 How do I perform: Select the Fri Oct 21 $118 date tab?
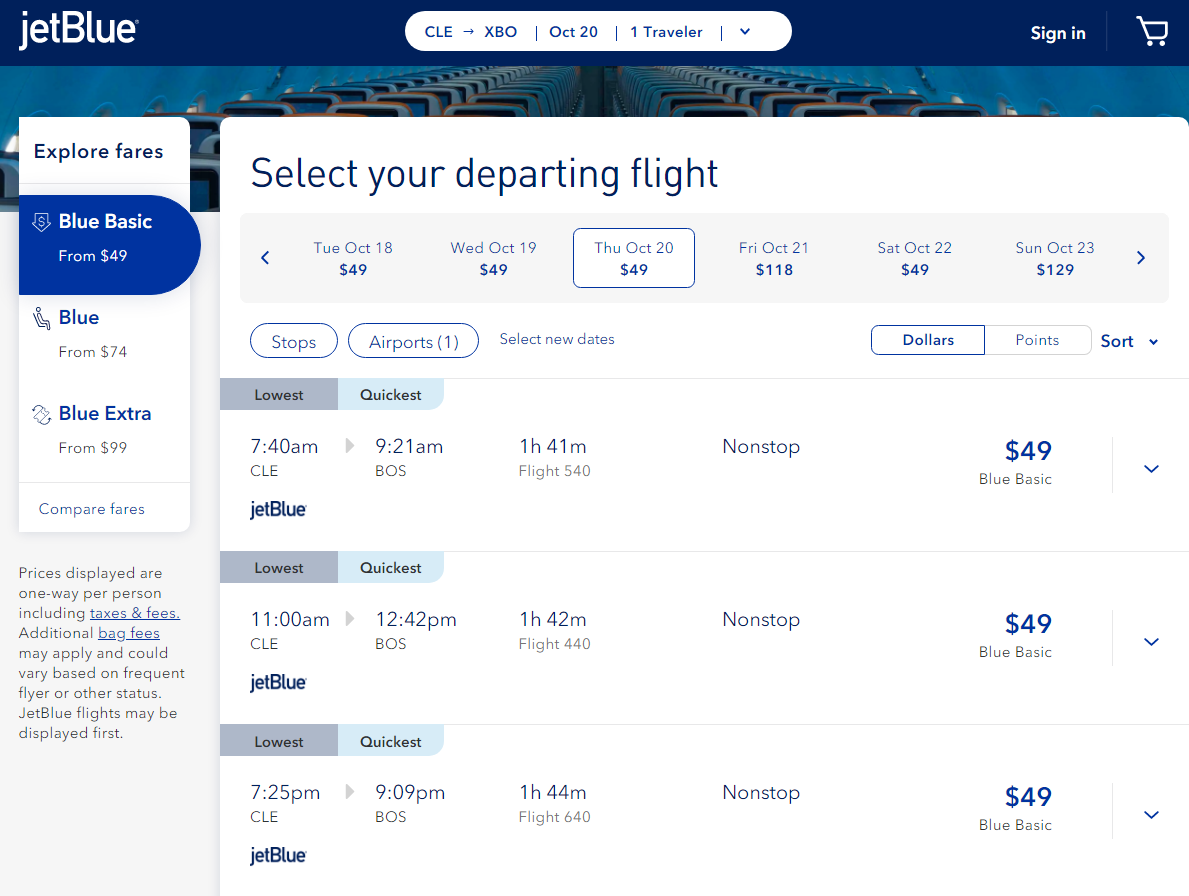[773, 258]
